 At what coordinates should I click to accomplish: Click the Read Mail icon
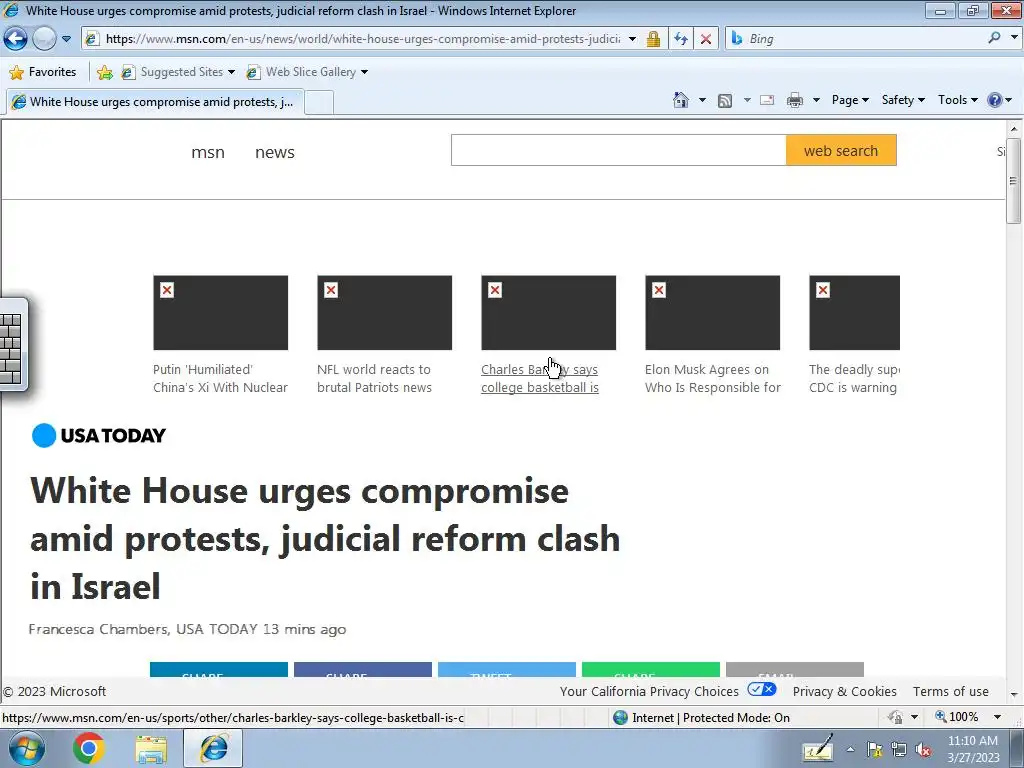(767, 100)
